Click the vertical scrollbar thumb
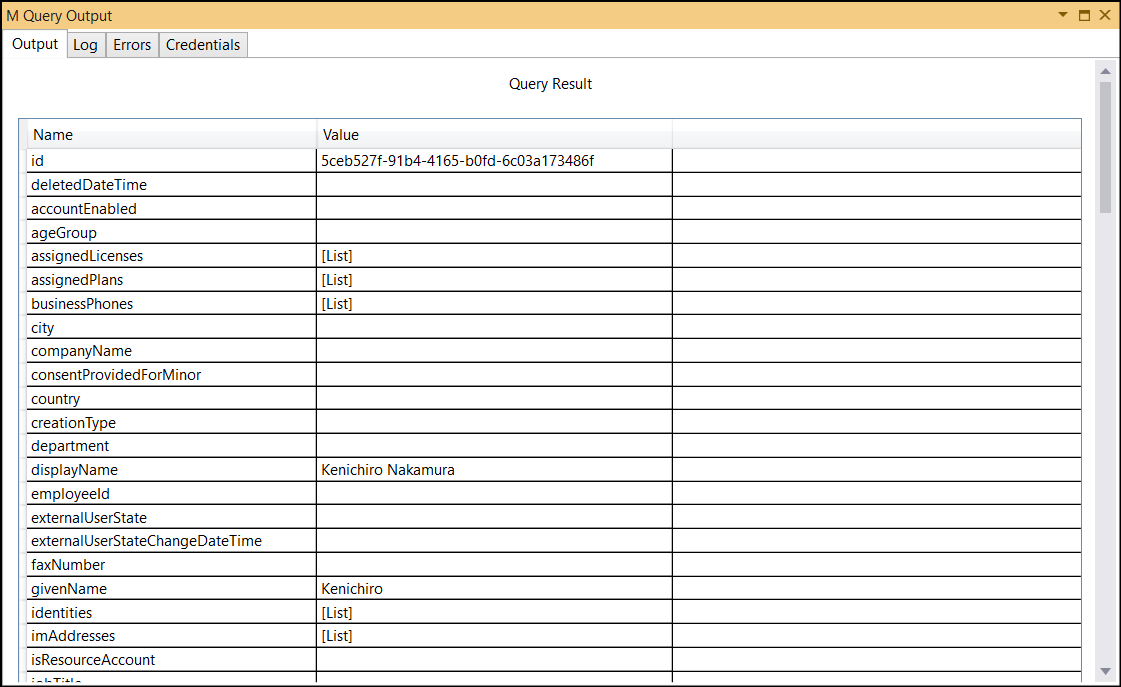This screenshot has width=1121, height=687. tap(1105, 147)
